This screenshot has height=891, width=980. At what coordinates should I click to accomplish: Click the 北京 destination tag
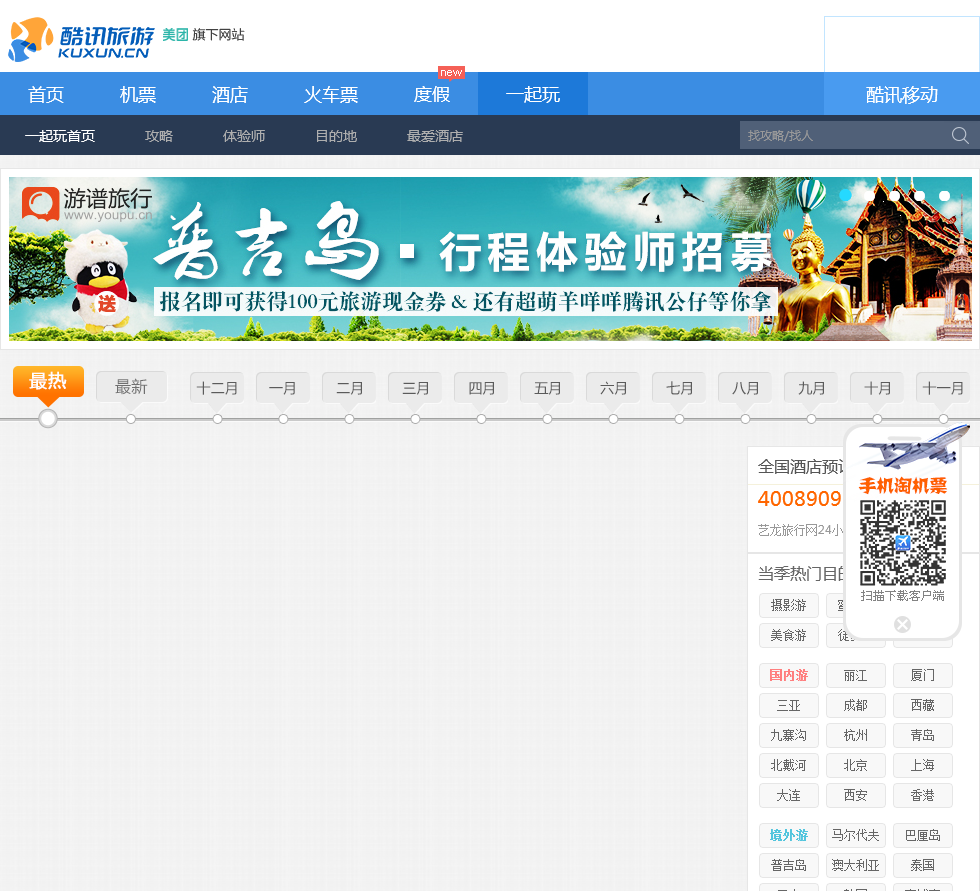point(856,765)
